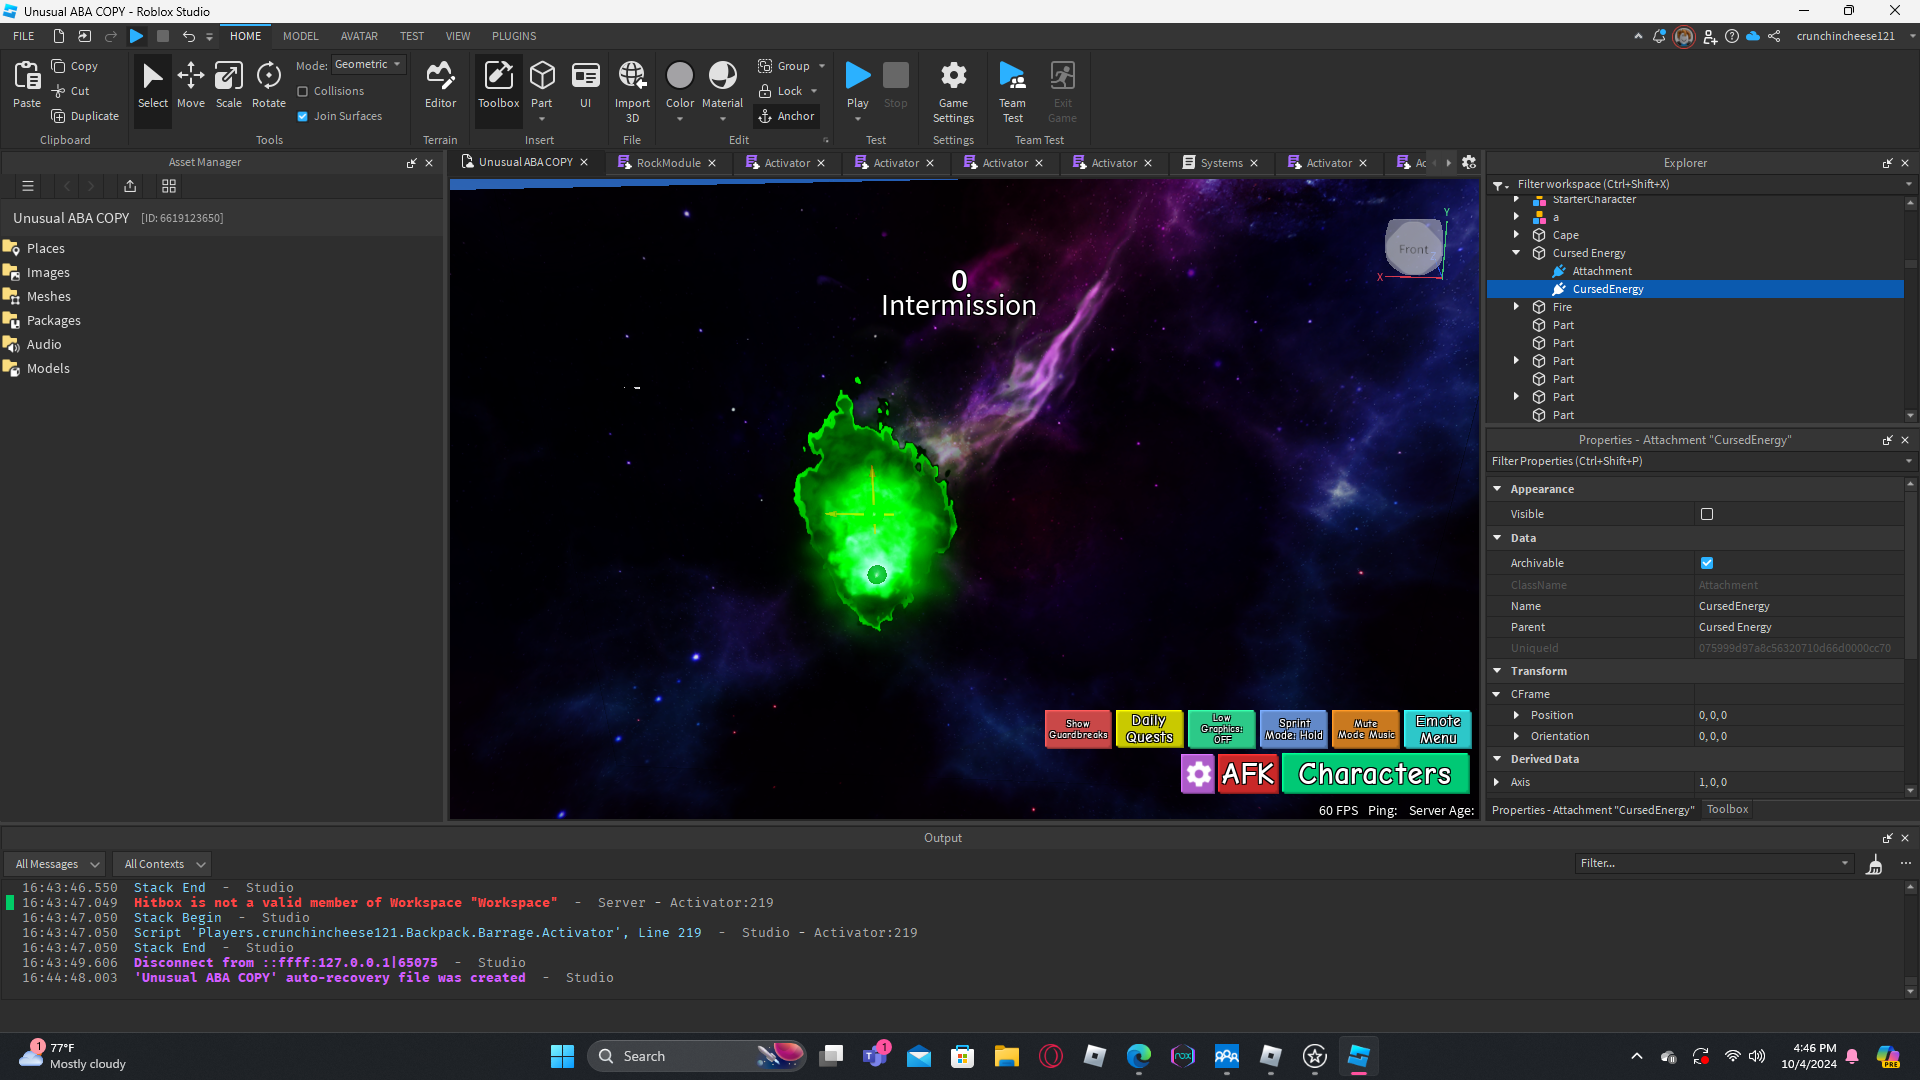The width and height of the screenshot is (1920, 1080).
Task: Switch Asset Manager to grid view
Action: tap(169, 186)
